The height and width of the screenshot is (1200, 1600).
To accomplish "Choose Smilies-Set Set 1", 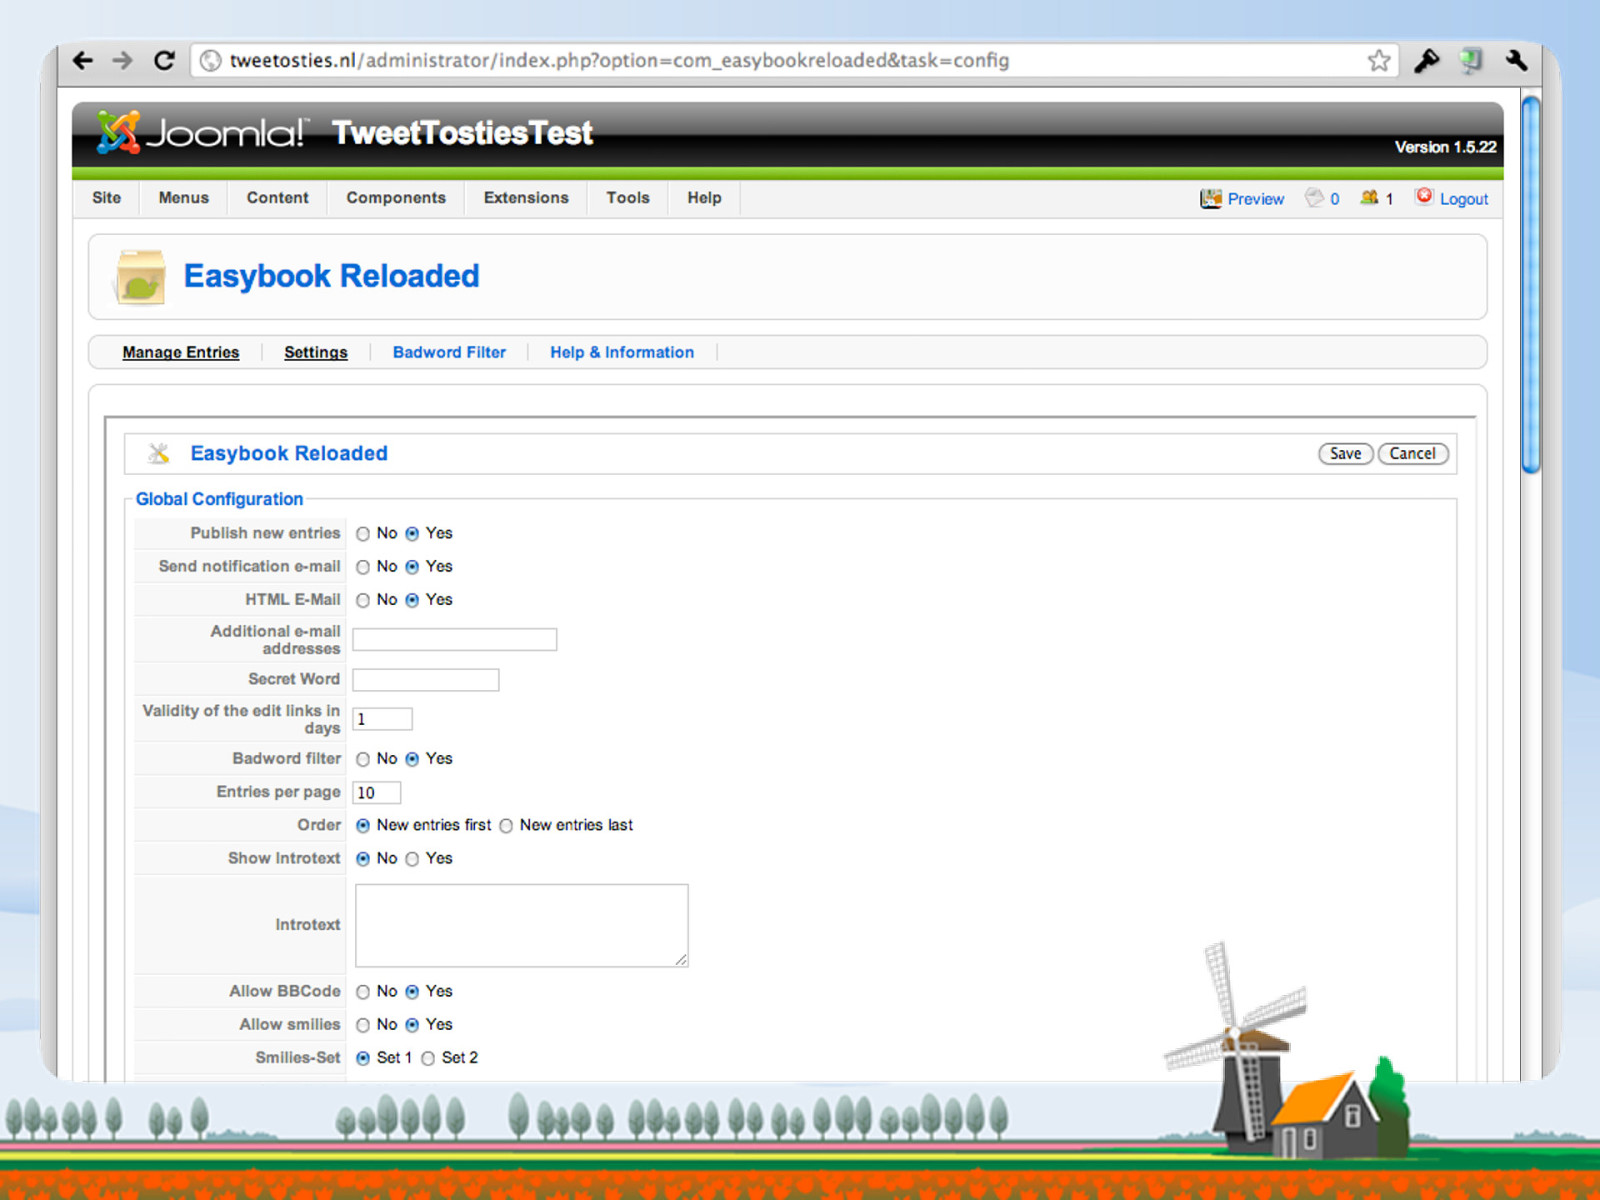I will pyautogui.click(x=363, y=1058).
